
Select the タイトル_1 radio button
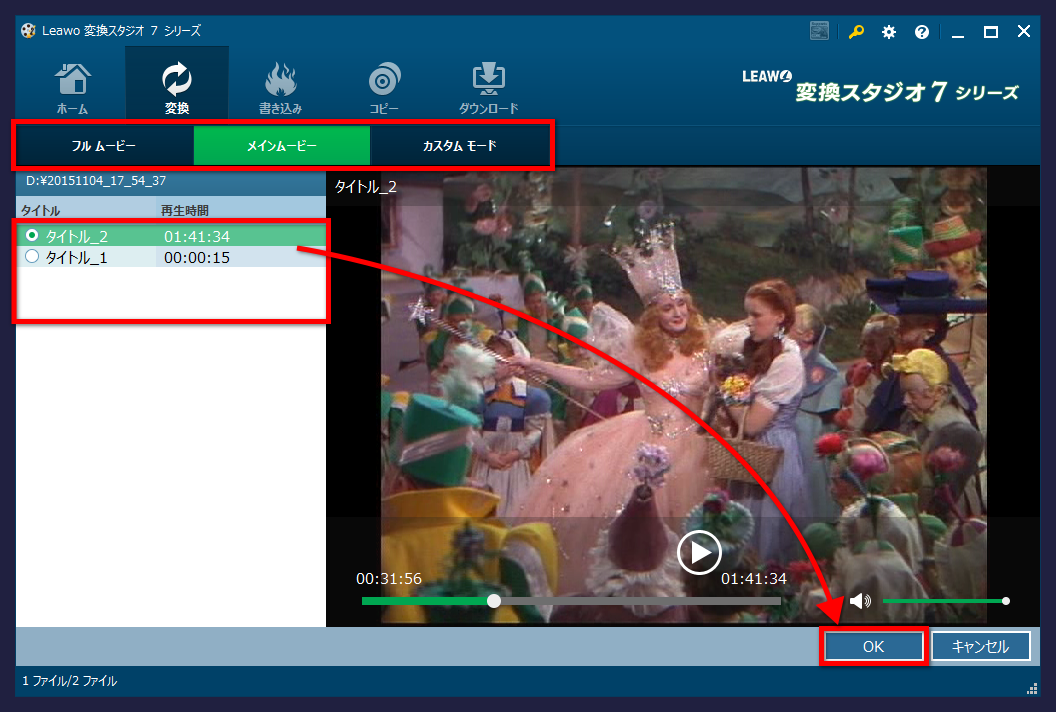[x=32, y=257]
